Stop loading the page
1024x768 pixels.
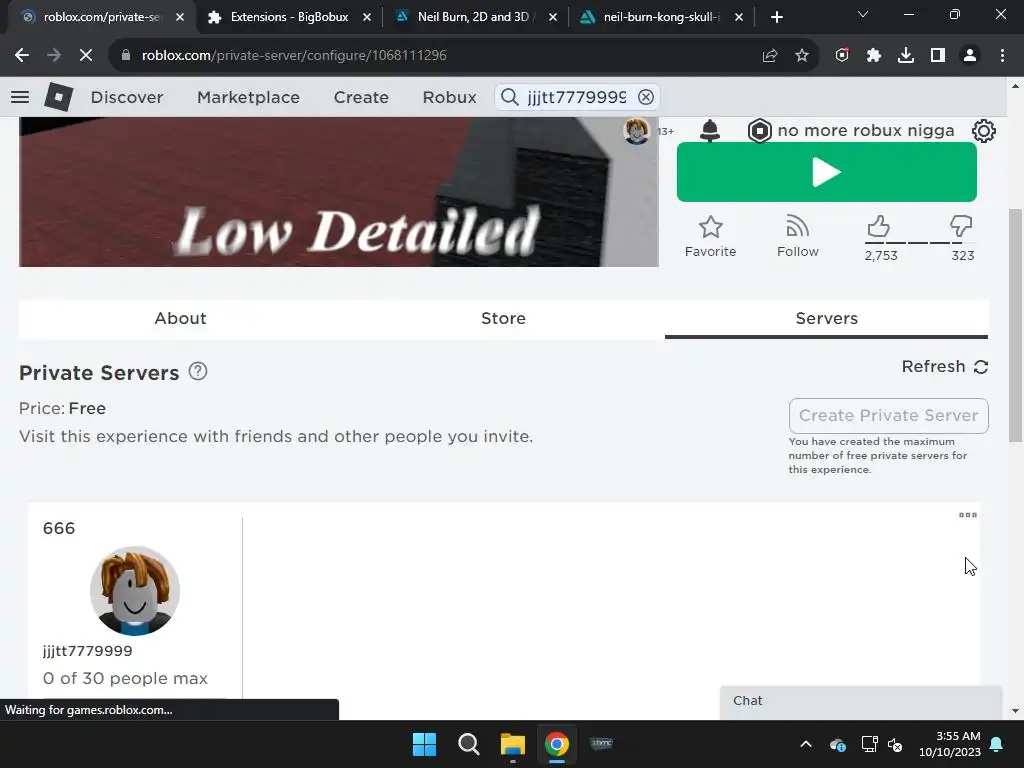[x=86, y=56]
